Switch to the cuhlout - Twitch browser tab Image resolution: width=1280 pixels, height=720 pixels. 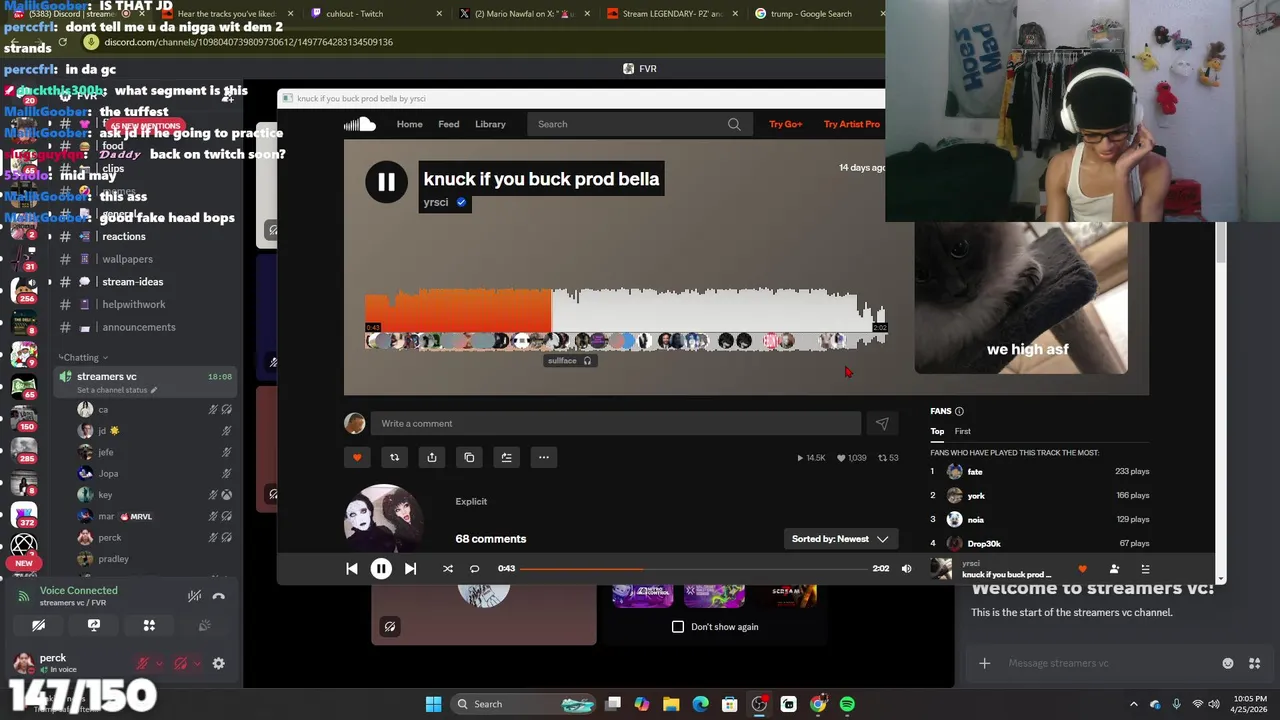pyautogui.click(x=375, y=14)
